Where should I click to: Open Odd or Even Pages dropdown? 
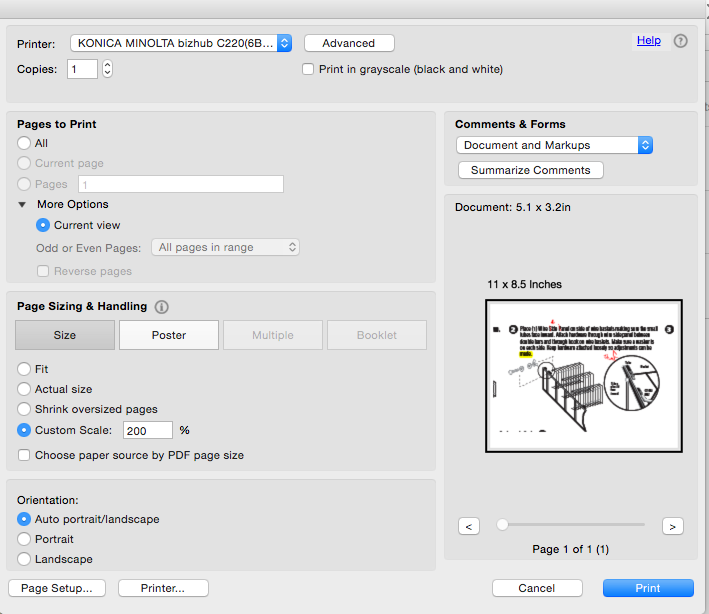coord(225,247)
